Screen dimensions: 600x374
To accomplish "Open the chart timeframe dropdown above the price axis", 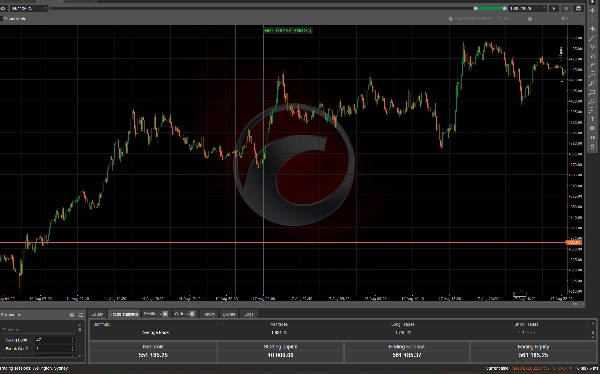I will 565,18.
